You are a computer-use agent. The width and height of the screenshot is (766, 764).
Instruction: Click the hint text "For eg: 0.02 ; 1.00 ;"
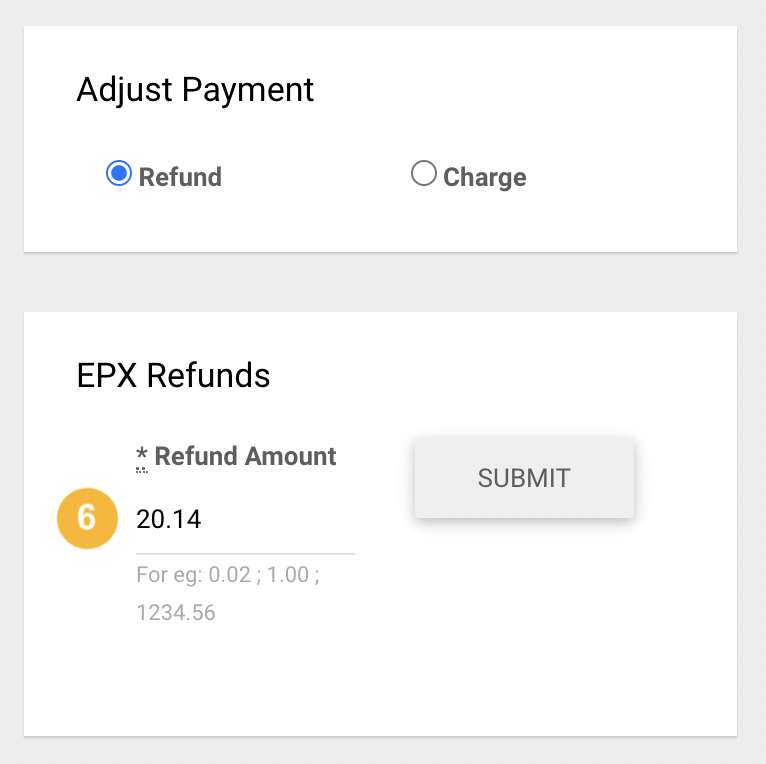(x=228, y=574)
